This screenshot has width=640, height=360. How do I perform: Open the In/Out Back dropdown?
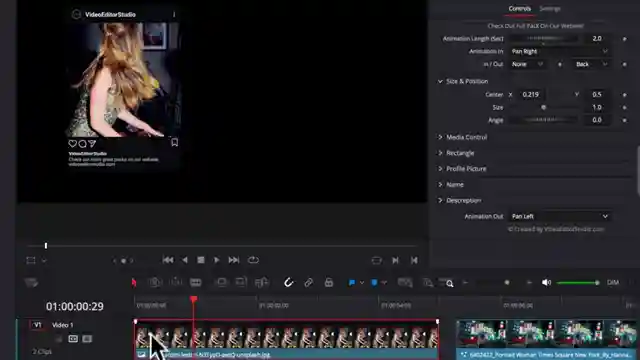pos(591,64)
